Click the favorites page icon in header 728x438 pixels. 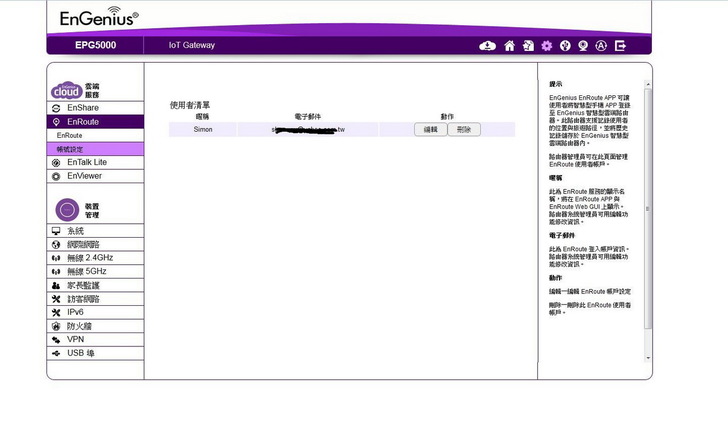coord(528,45)
